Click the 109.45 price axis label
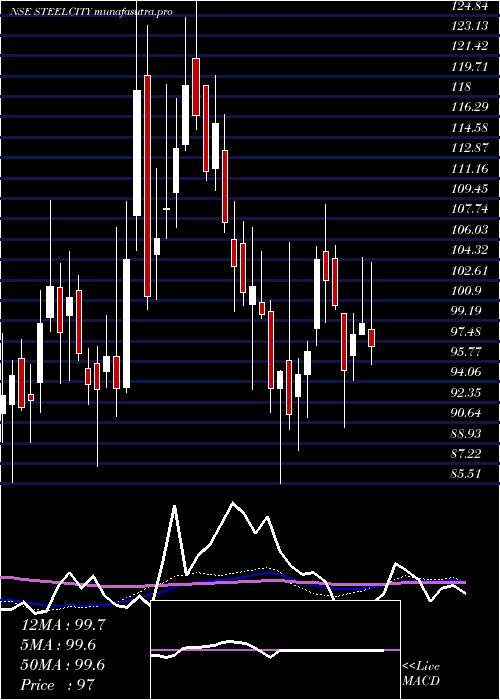The width and height of the screenshot is (500, 700). pyautogui.click(x=470, y=188)
